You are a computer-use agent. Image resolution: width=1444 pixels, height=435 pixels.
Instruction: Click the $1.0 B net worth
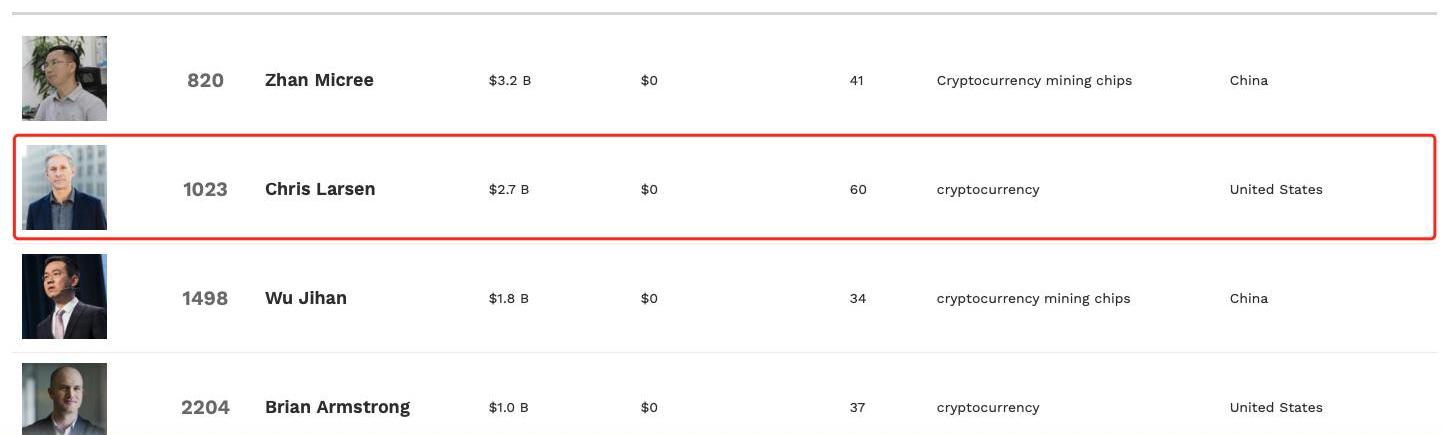(x=509, y=407)
